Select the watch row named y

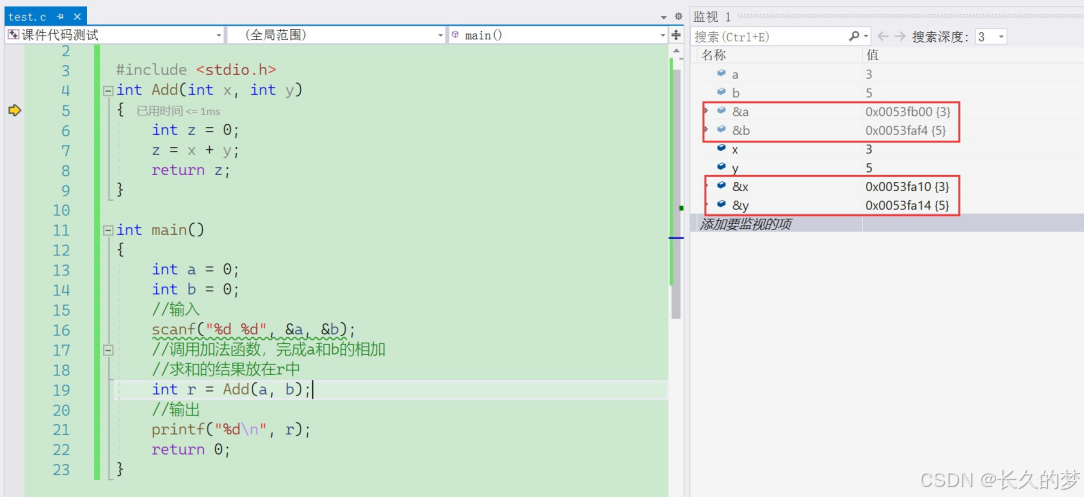point(887,167)
